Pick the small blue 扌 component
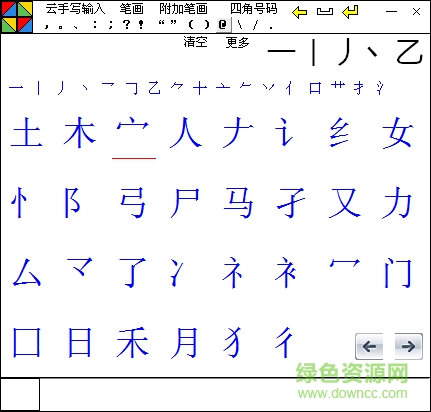 pyautogui.click(x=359, y=88)
